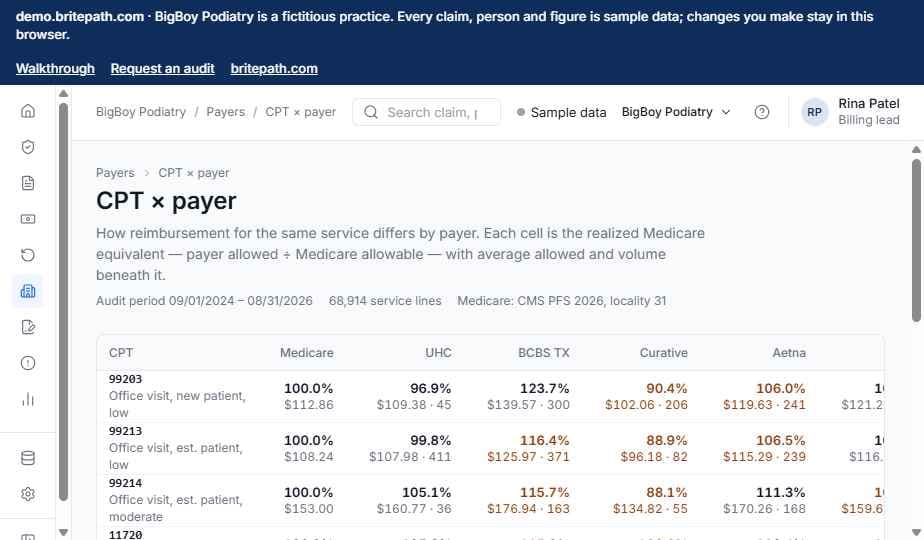The image size is (924, 540).
Task: Click the Request an audit link
Action: [162, 68]
